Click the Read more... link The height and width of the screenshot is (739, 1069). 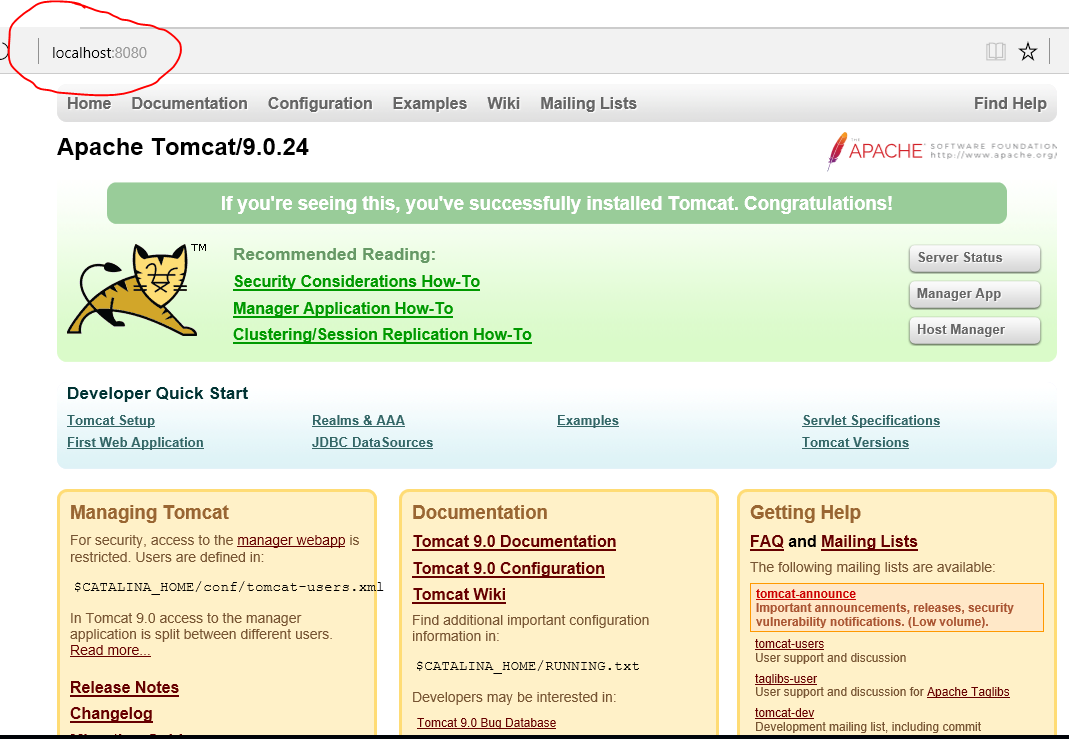point(110,650)
